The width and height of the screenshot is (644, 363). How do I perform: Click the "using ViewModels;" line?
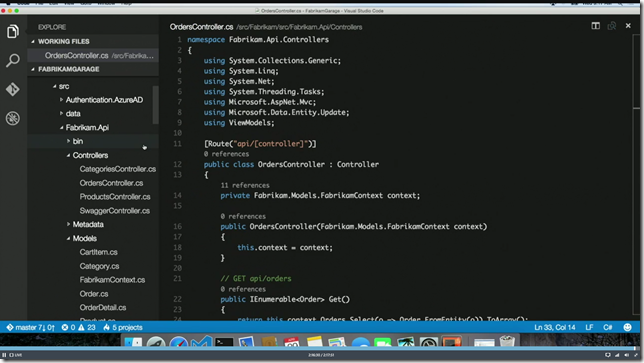(239, 123)
